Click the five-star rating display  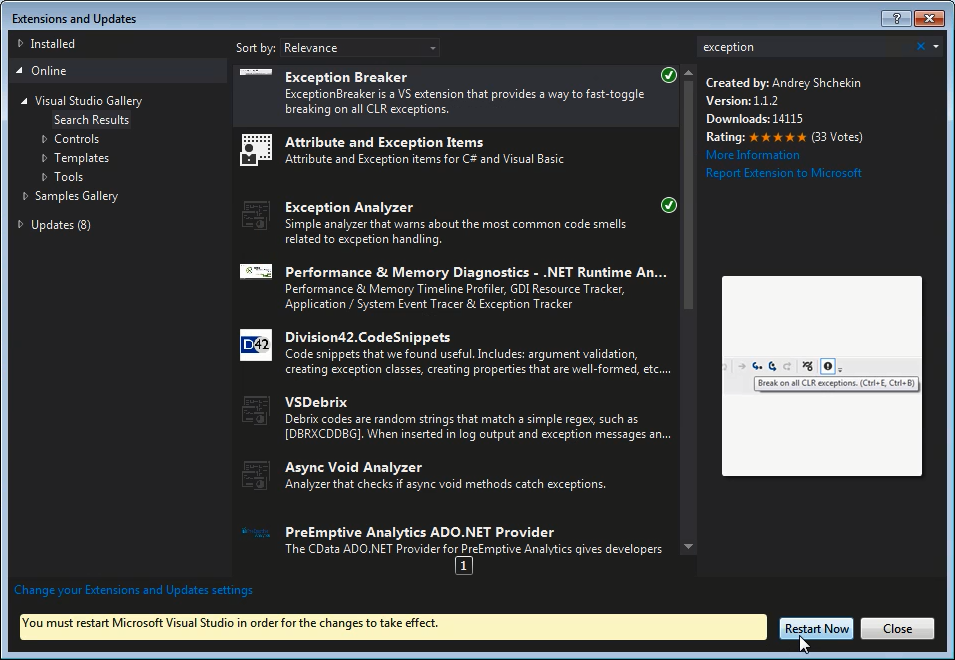[778, 137]
